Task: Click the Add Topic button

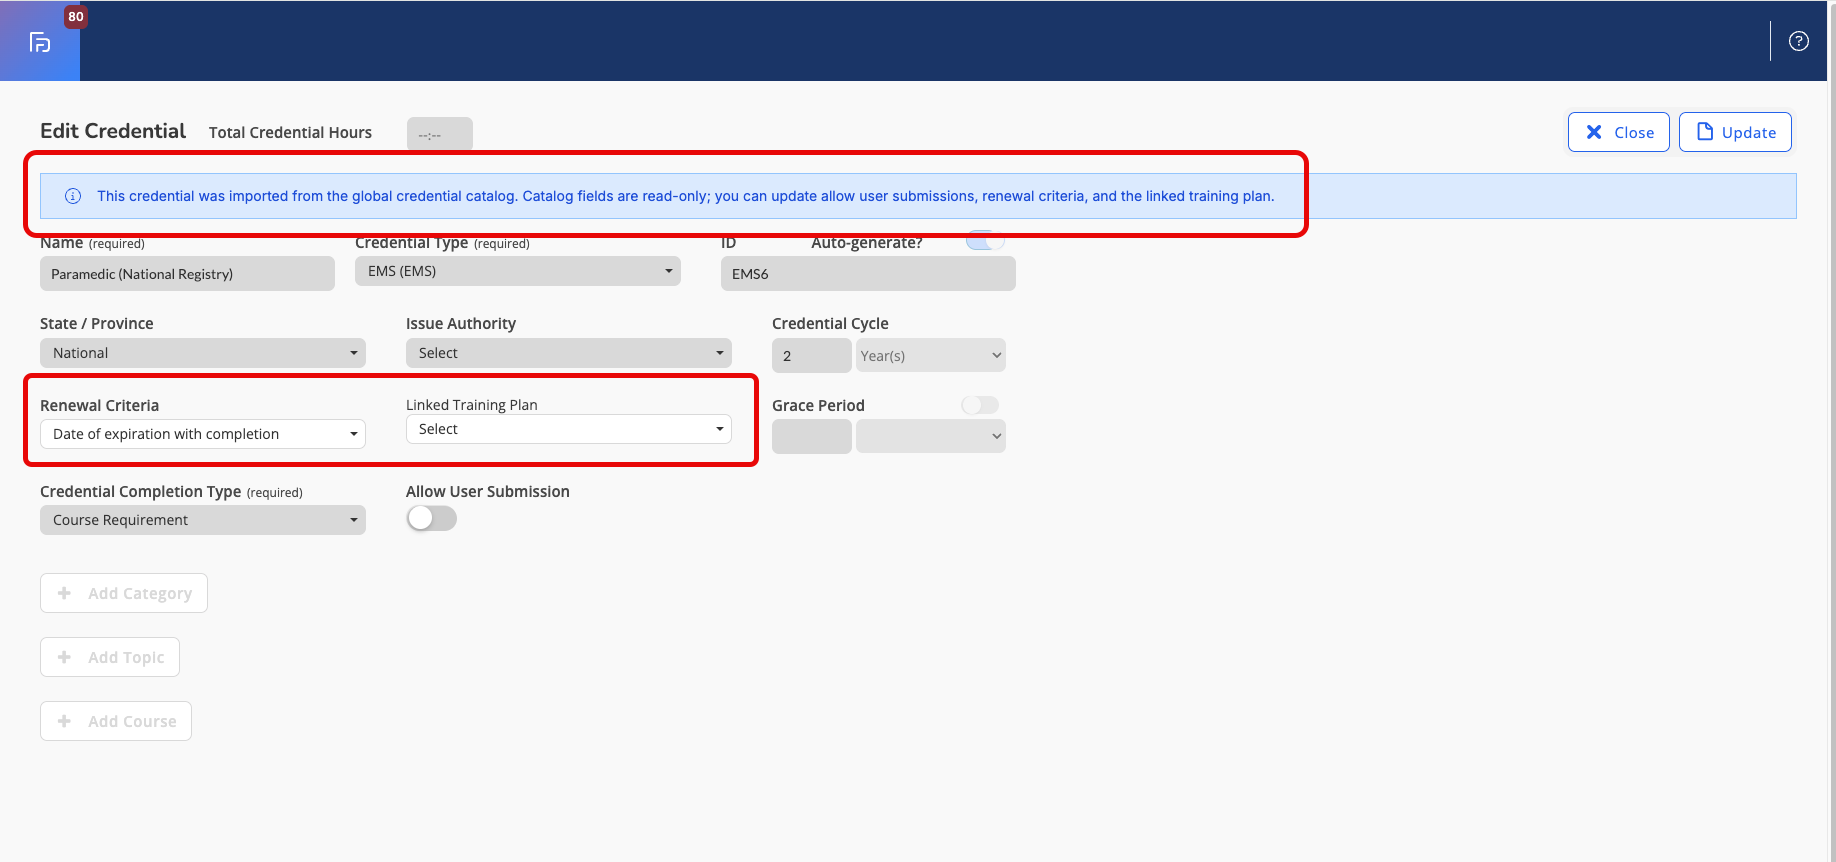Action: pyautogui.click(x=110, y=657)
